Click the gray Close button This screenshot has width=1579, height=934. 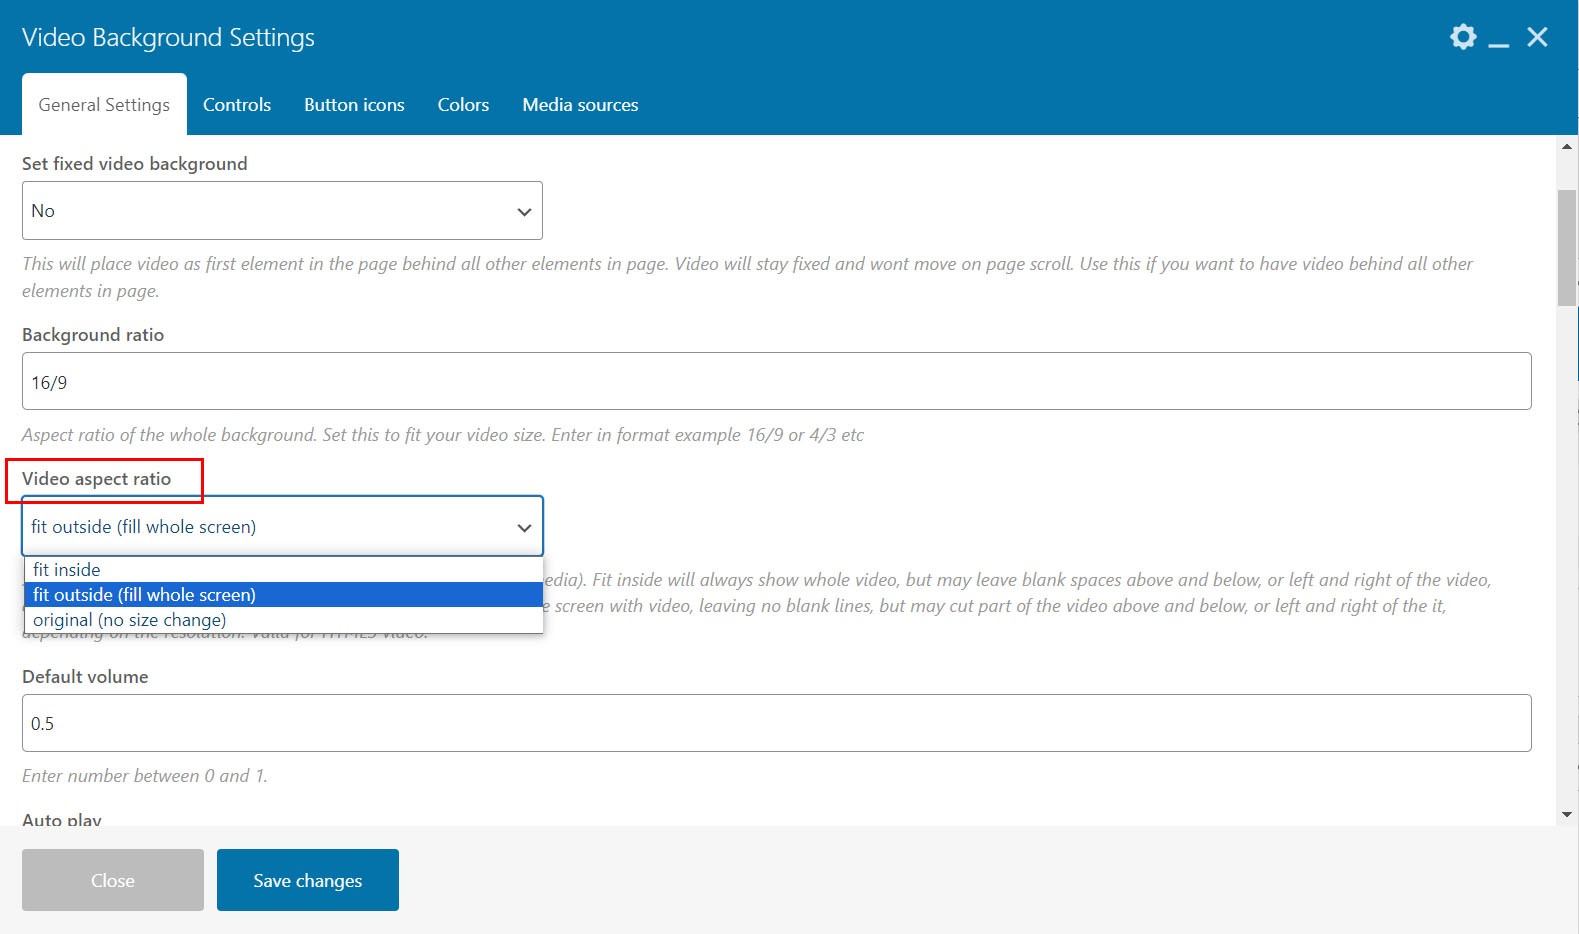point(113,880)
